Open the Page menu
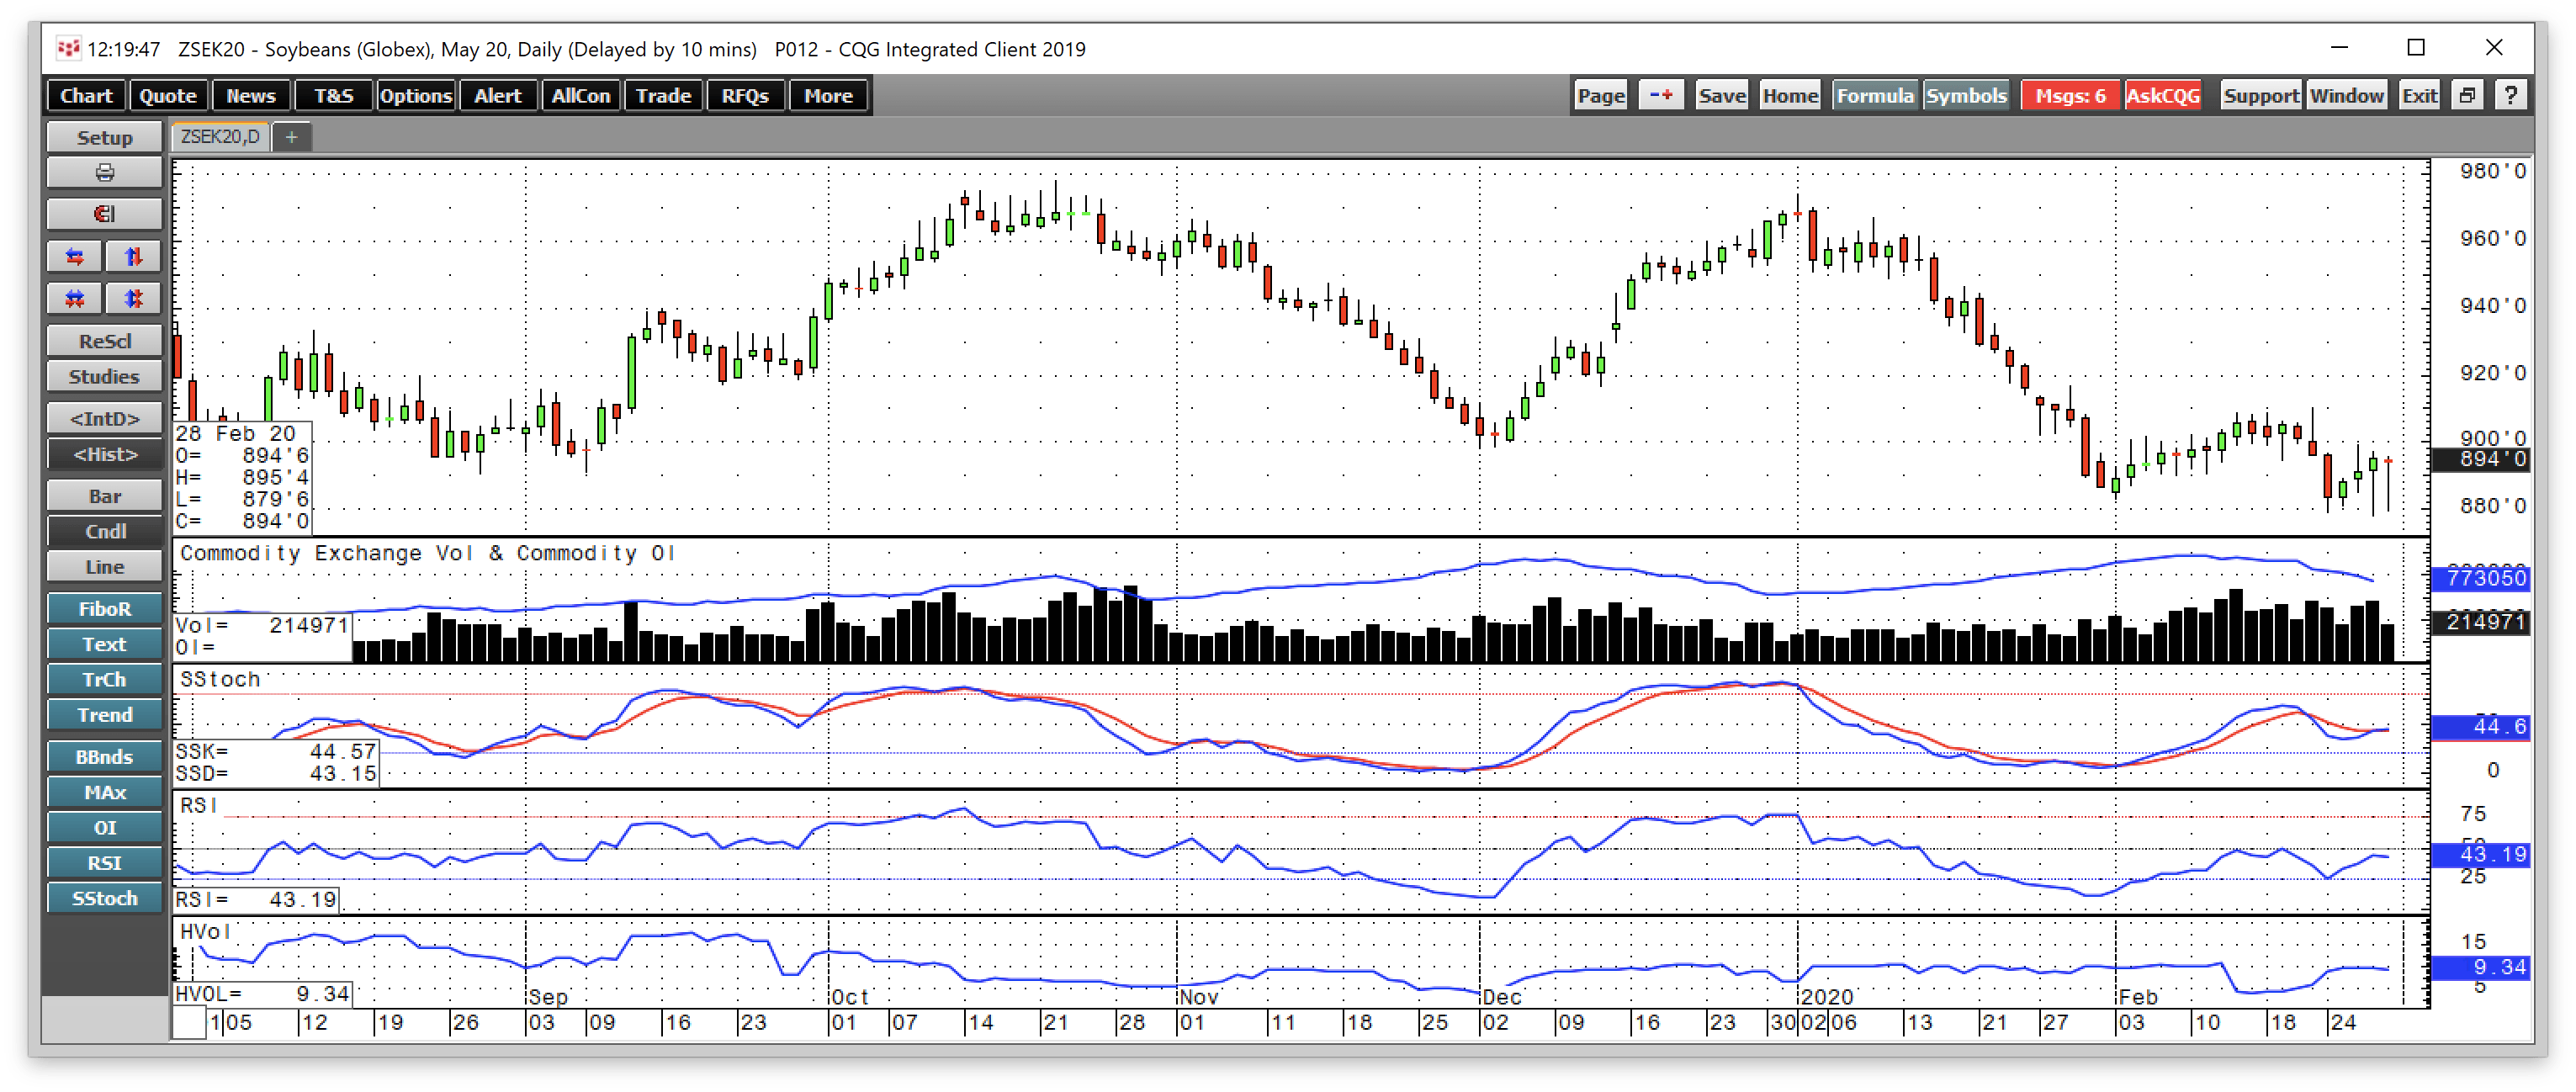 click(x=1601, y=96)
